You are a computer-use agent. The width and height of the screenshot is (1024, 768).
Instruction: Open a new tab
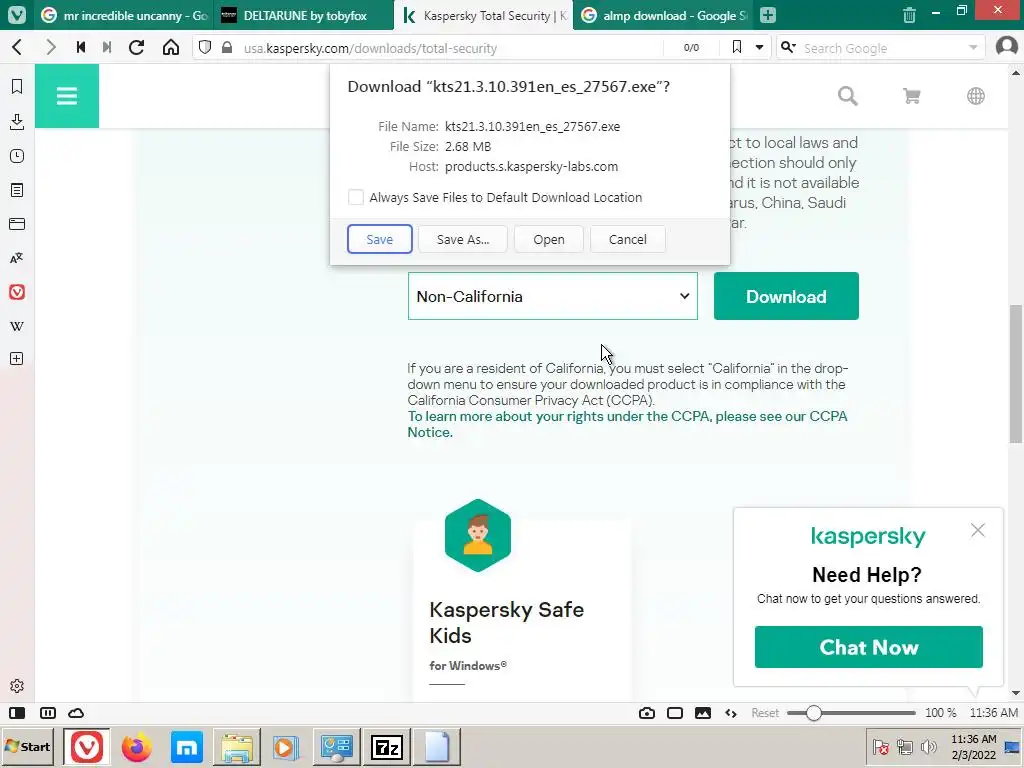pos(768,15)
